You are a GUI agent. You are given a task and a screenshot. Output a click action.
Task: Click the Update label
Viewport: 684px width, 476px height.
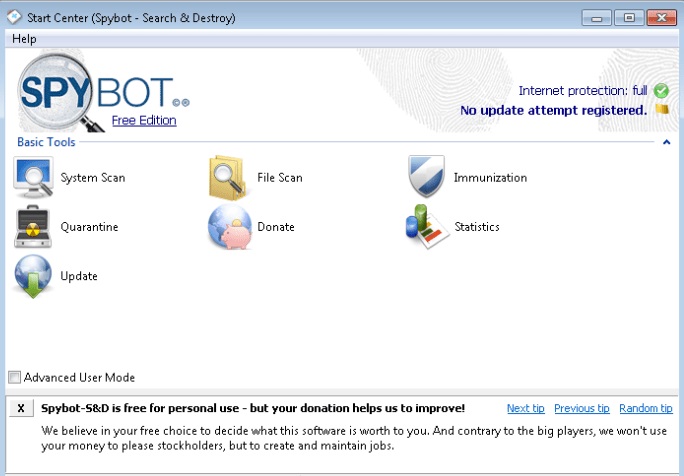[x=79, y=276]
